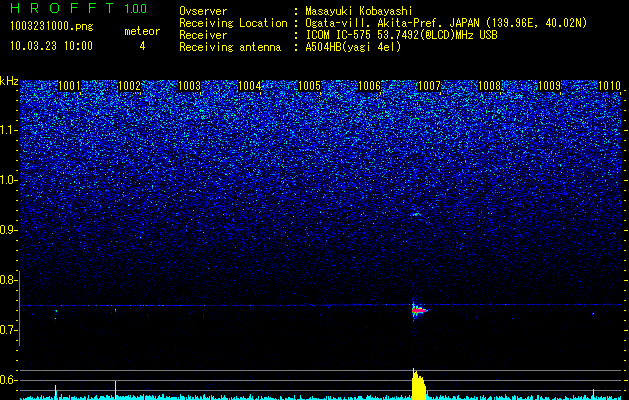Click time marker 1010
629x400 pixels.
point(609,86)
